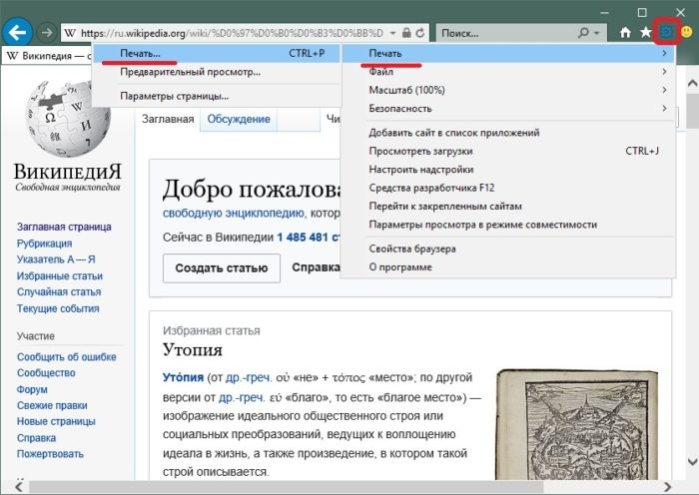Image resolution: width=699 pixels, height=495 pixels.
Task: Click the 1 485 481 articles count link
Action: click(308, 237)
